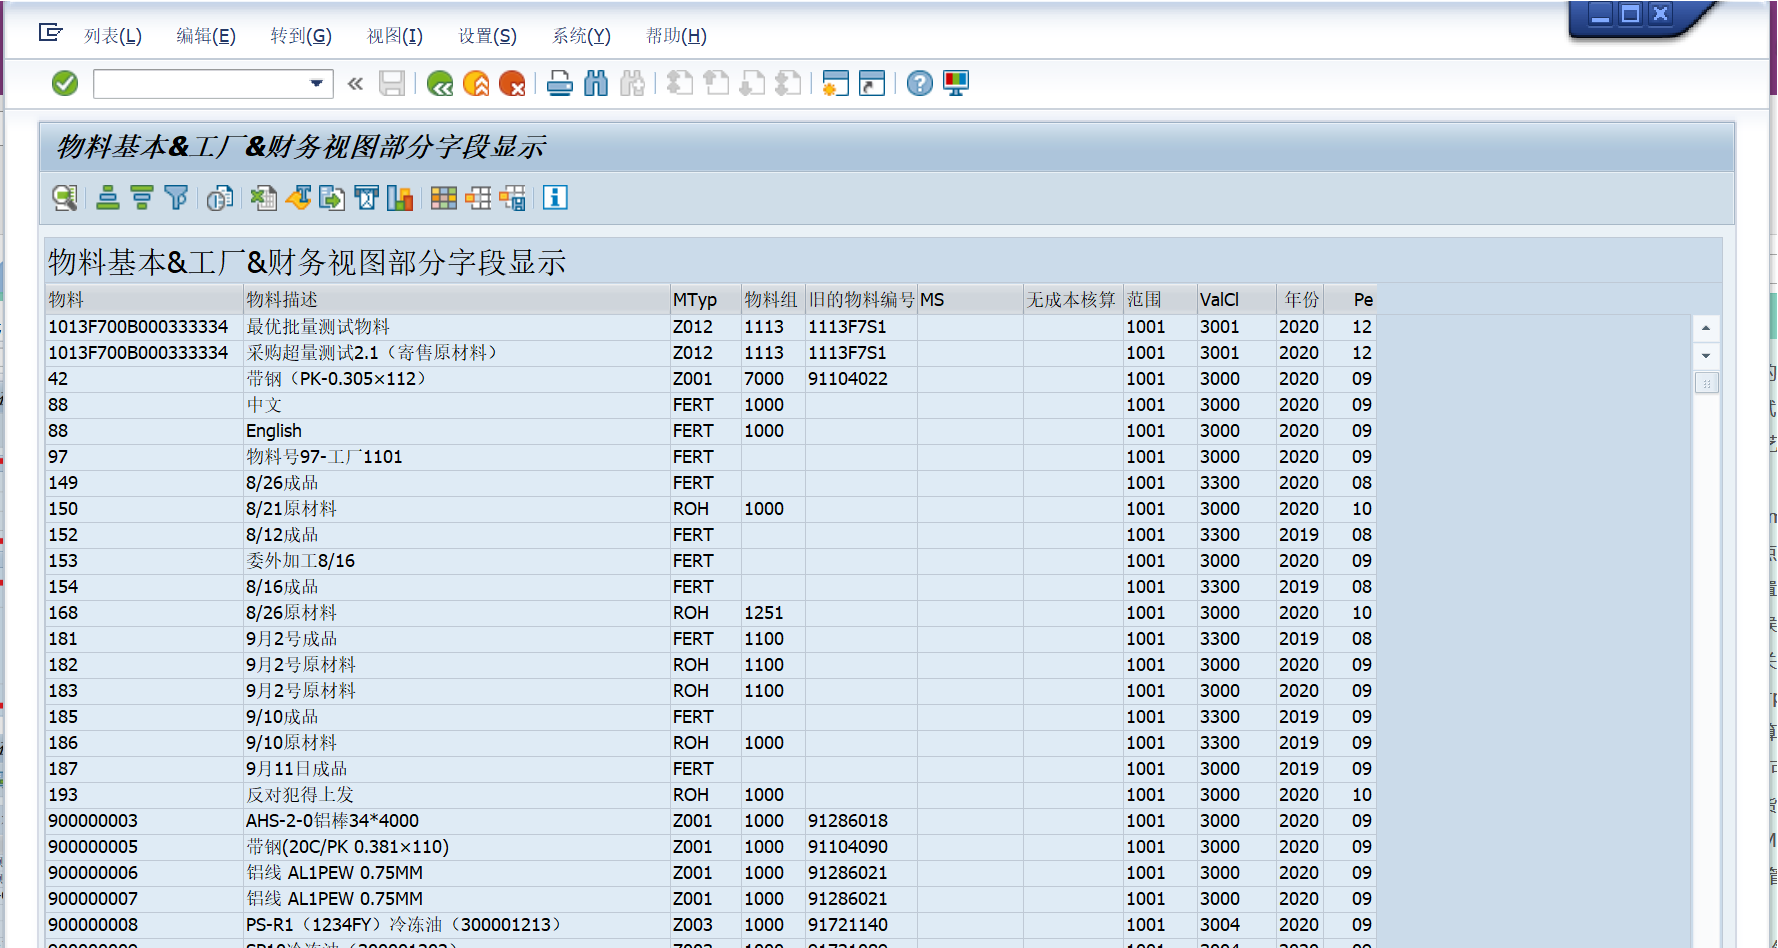Print the material list
The image size is (1778, 948).
559,83
